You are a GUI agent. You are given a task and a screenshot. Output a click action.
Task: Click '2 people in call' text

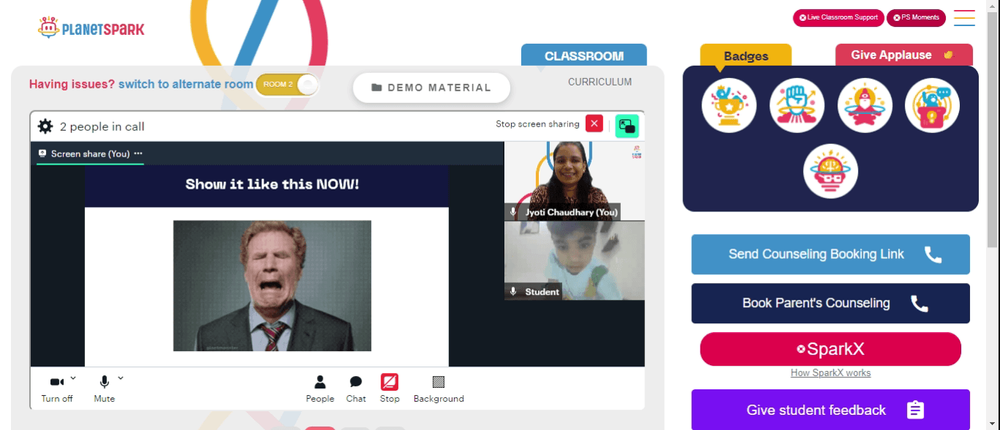coord(102,126)
